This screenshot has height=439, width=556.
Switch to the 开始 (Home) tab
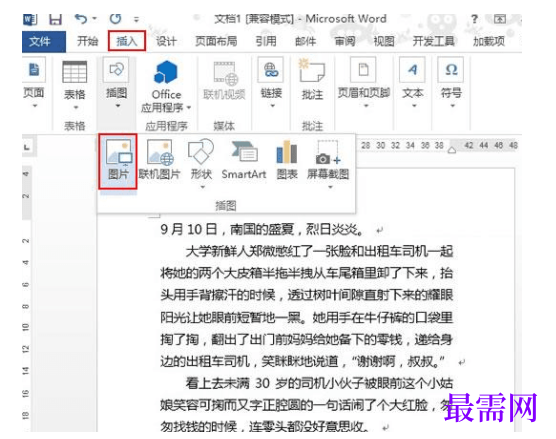point(88,41)
